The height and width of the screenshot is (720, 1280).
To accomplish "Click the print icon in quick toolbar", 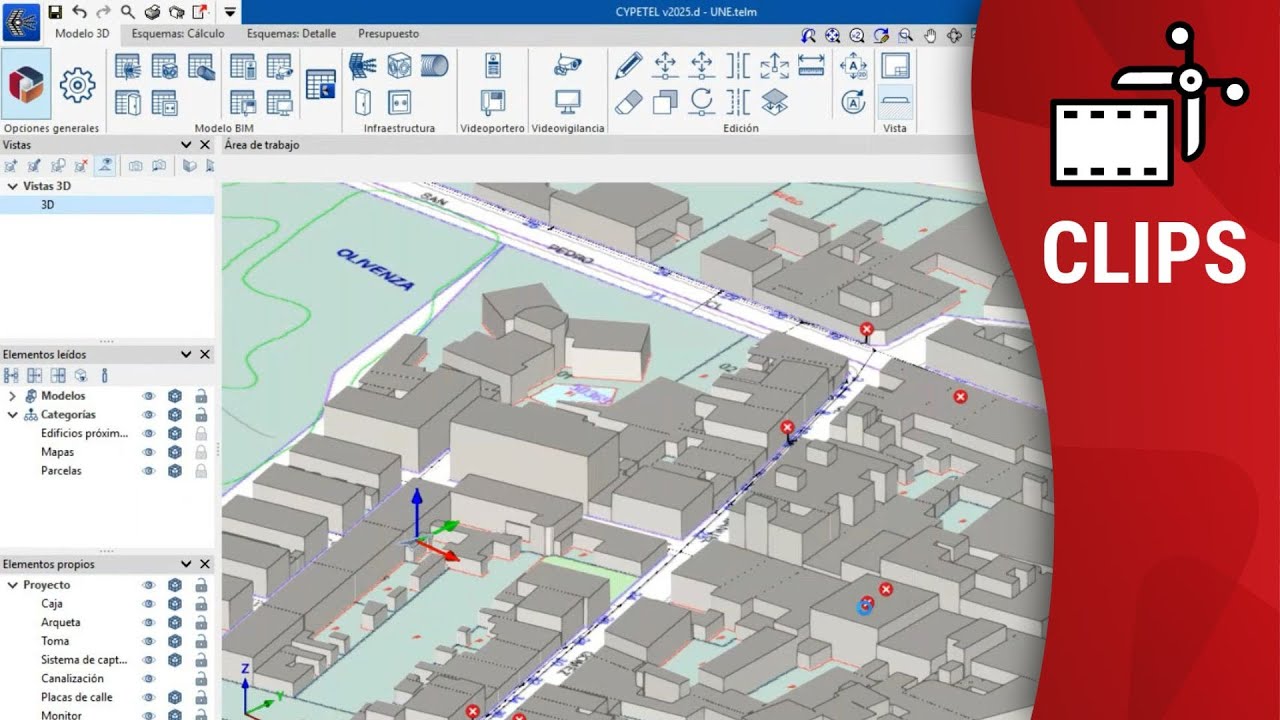I will click(152, 12).
